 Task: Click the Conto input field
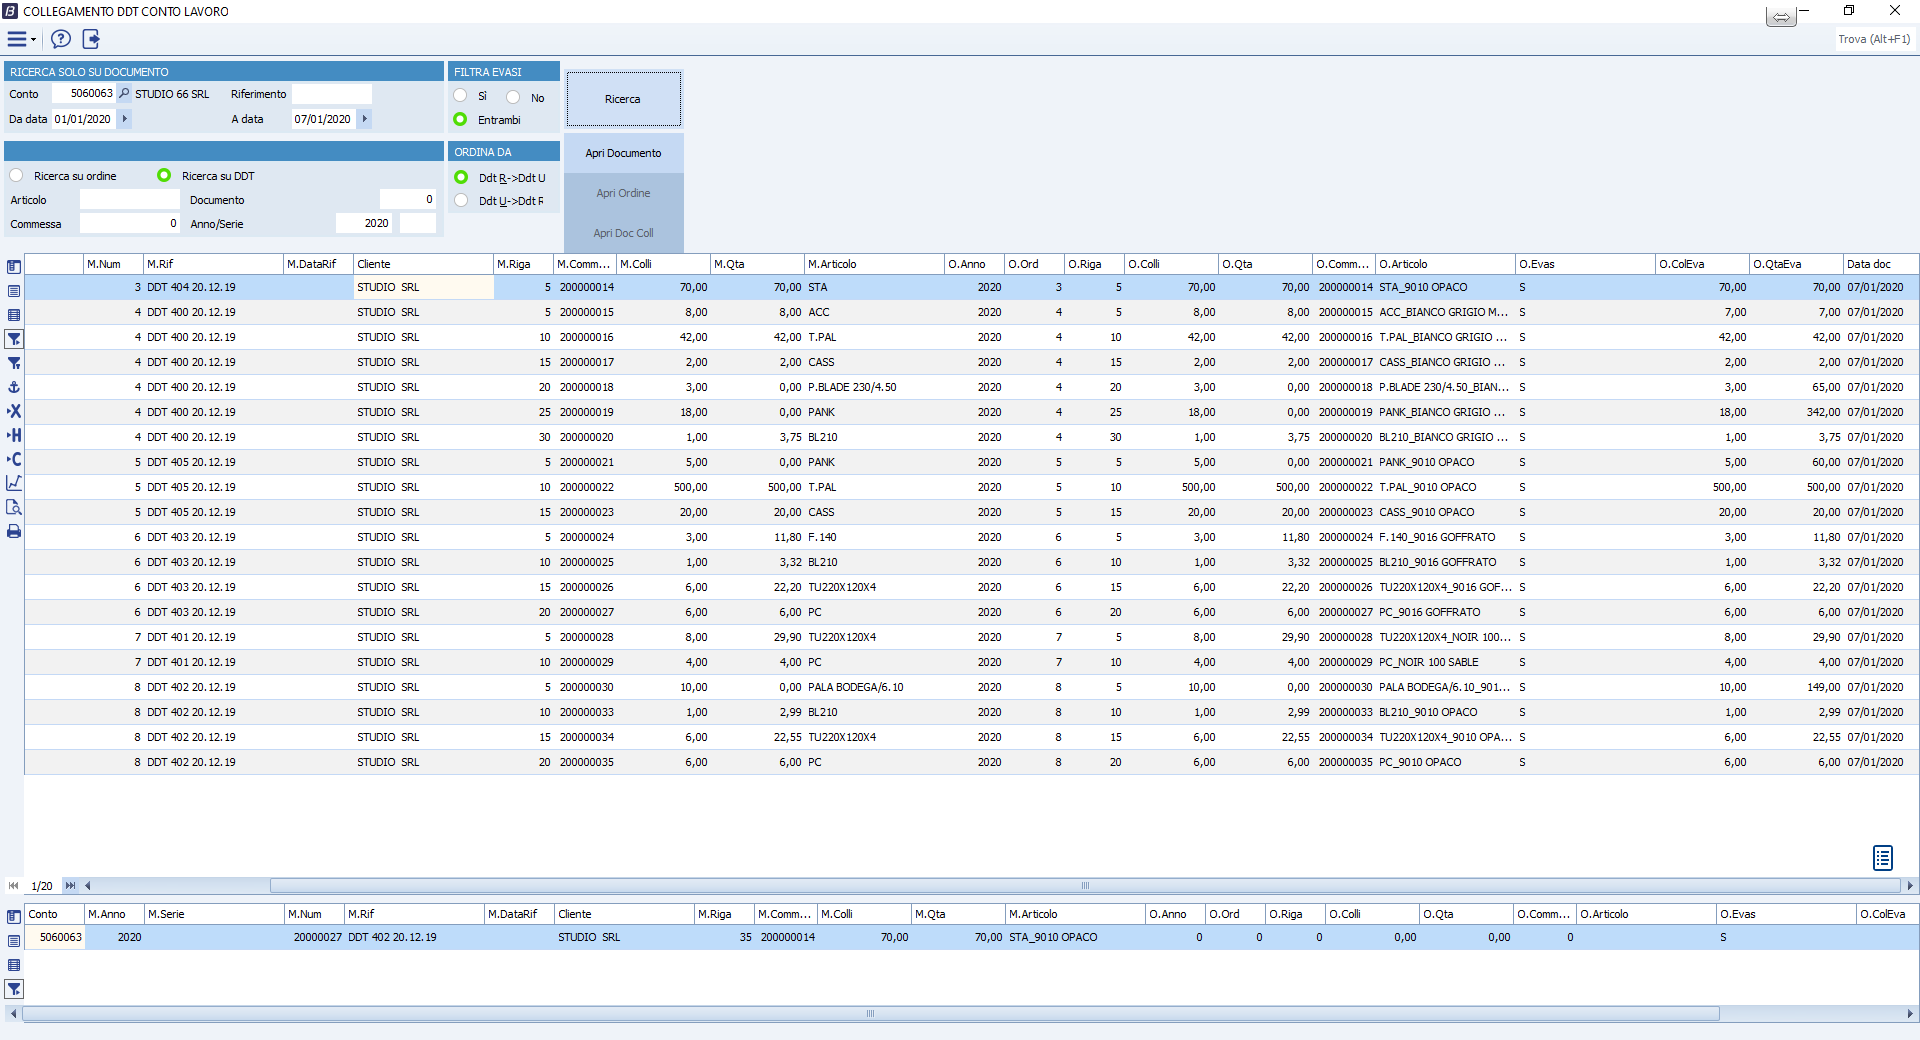point(84,93)
